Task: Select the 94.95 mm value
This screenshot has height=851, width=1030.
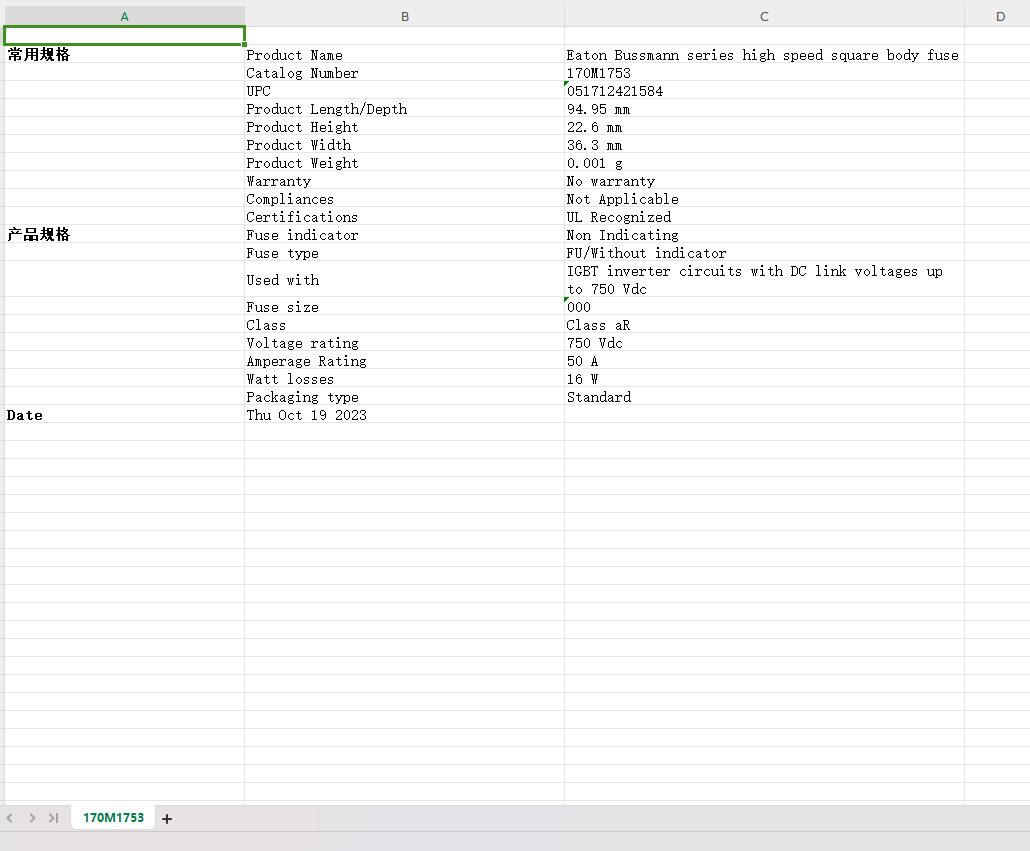Action: click(x=764, y=108)
